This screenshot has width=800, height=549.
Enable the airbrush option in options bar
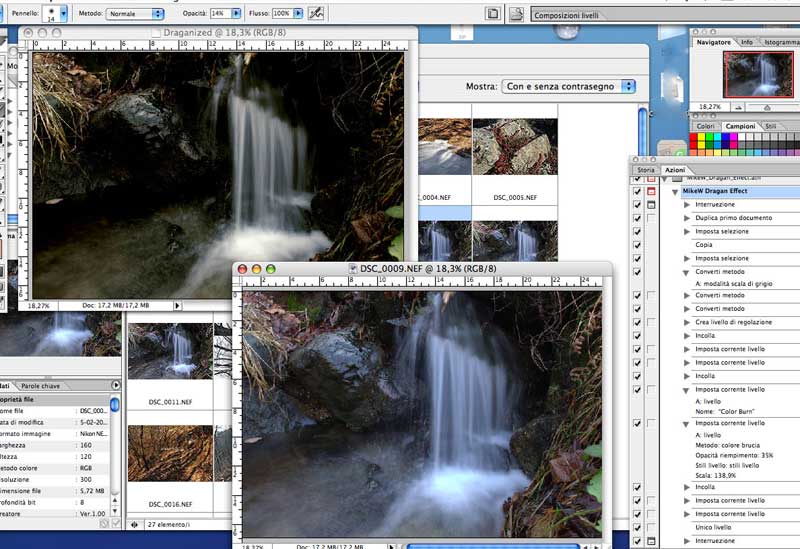[x=315, y=13]
